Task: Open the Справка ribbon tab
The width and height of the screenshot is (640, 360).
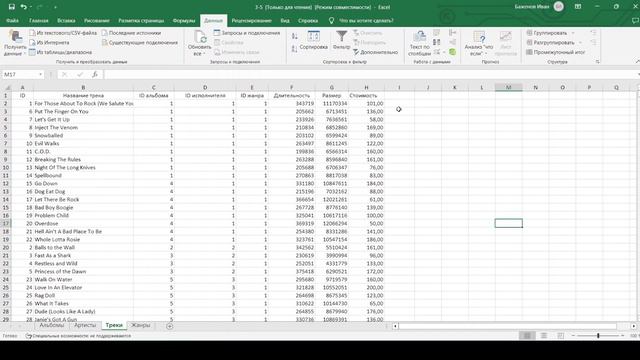Action: [x=308, y=20]
